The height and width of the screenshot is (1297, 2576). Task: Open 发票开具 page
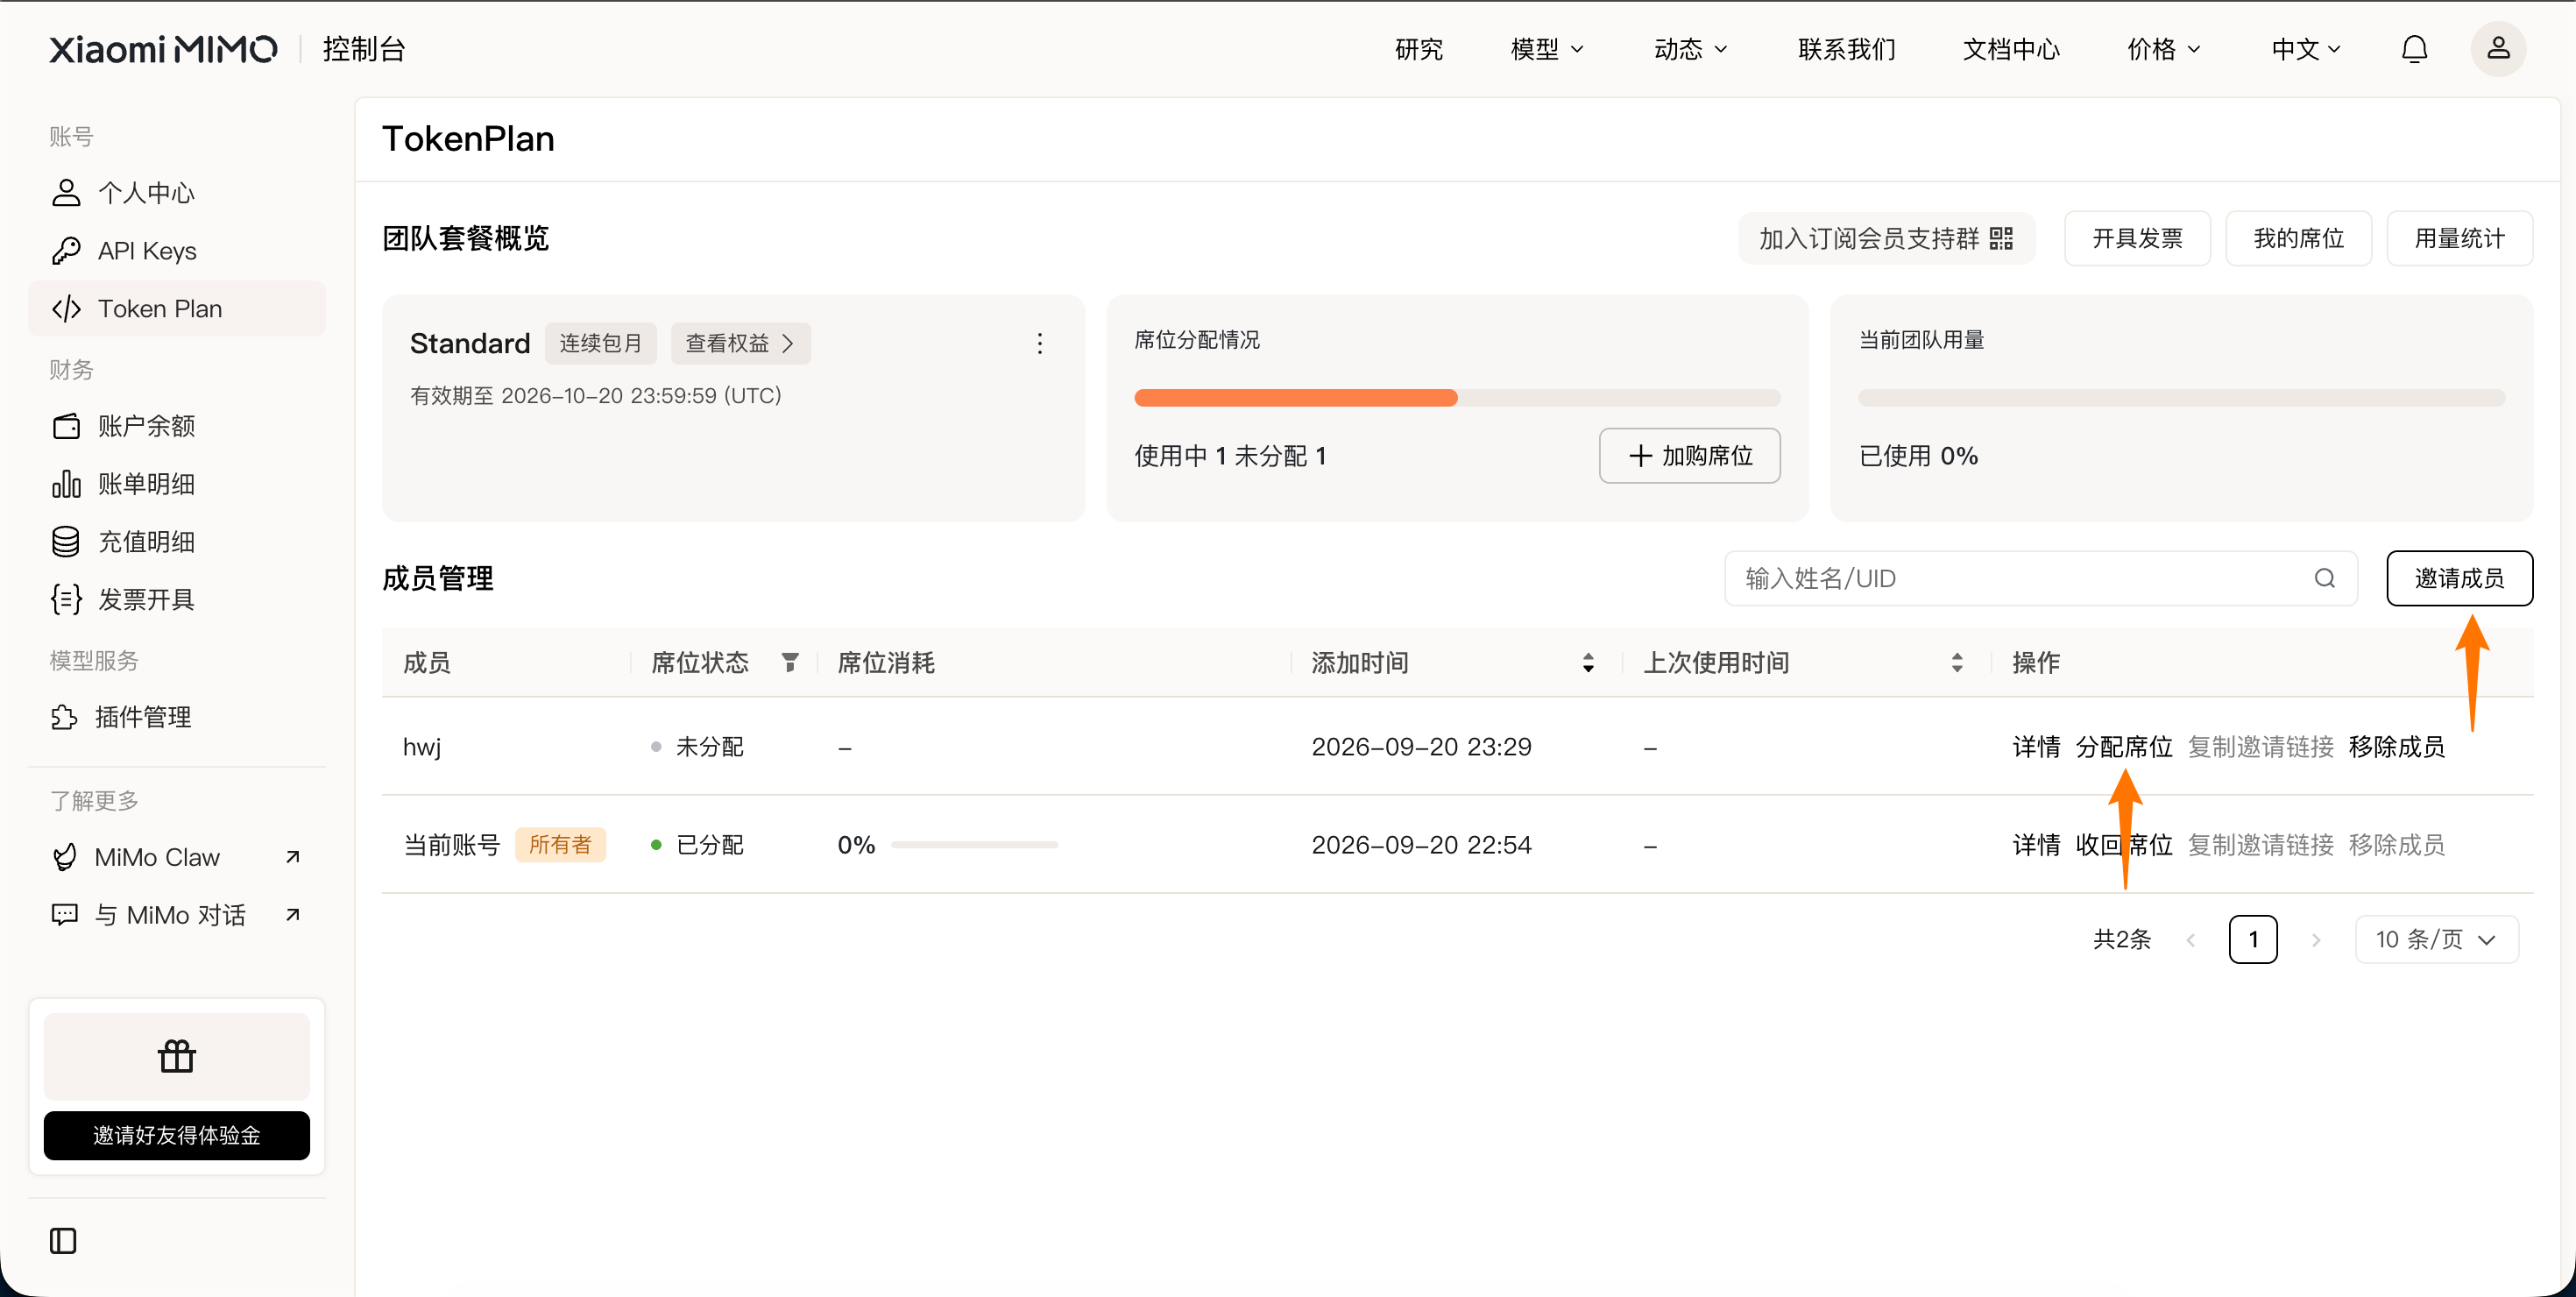tap(177, 599)
